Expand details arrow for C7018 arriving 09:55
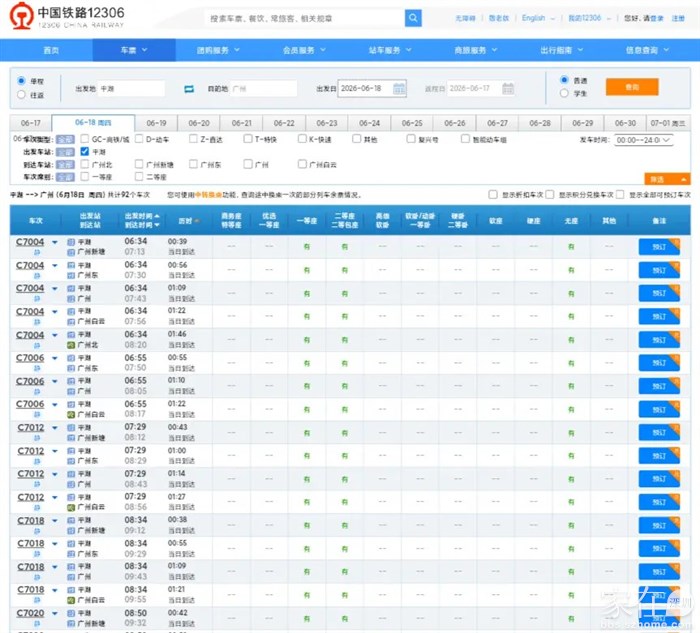This screenshot has width=700, height=633. pyautogui.click(x=55, y=591)
